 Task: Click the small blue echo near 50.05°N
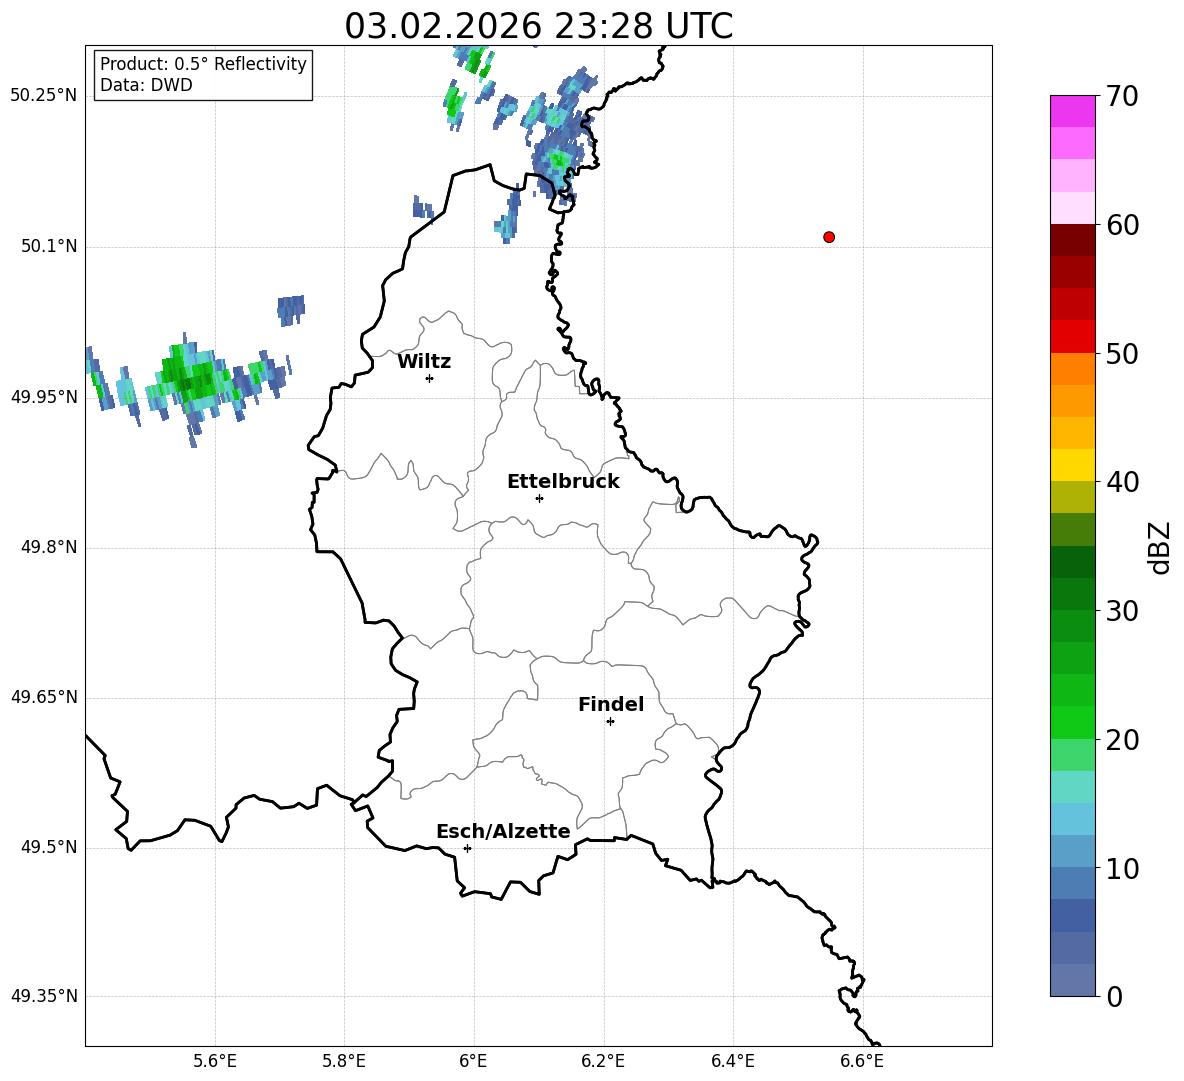click(x=291, y=310)
